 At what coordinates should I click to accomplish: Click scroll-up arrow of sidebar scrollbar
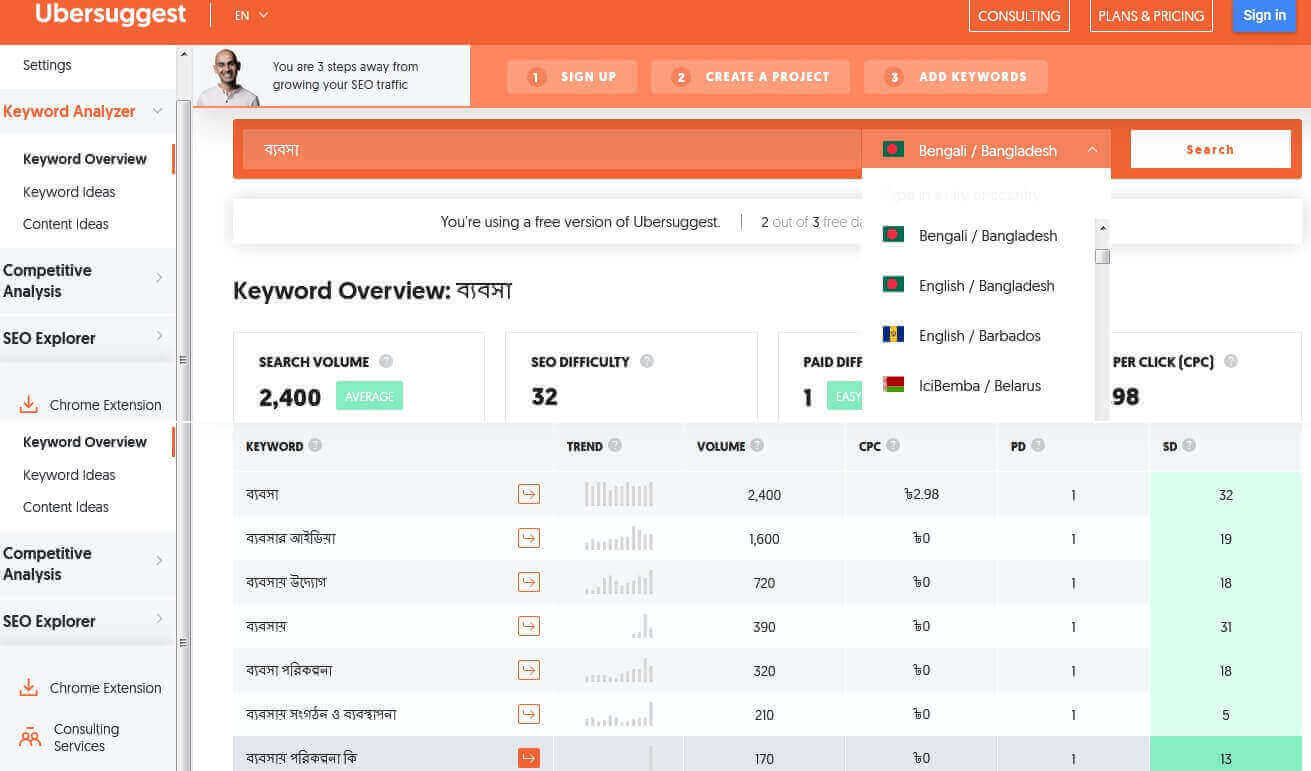click(183, 54)
